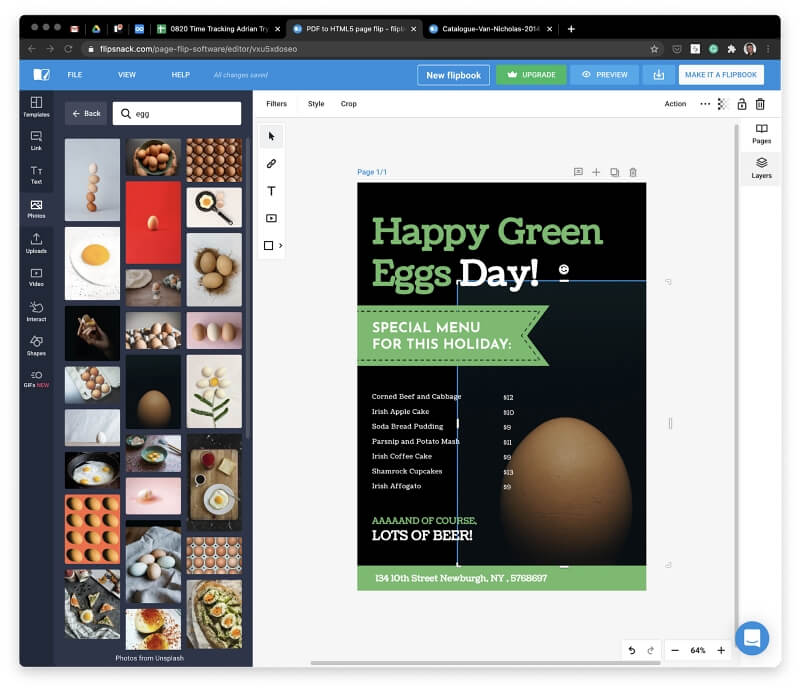Select the fried egg on white photo
The width and height of the screenshot is (800, 691).
pyautogui.click(x=92, y=263)
